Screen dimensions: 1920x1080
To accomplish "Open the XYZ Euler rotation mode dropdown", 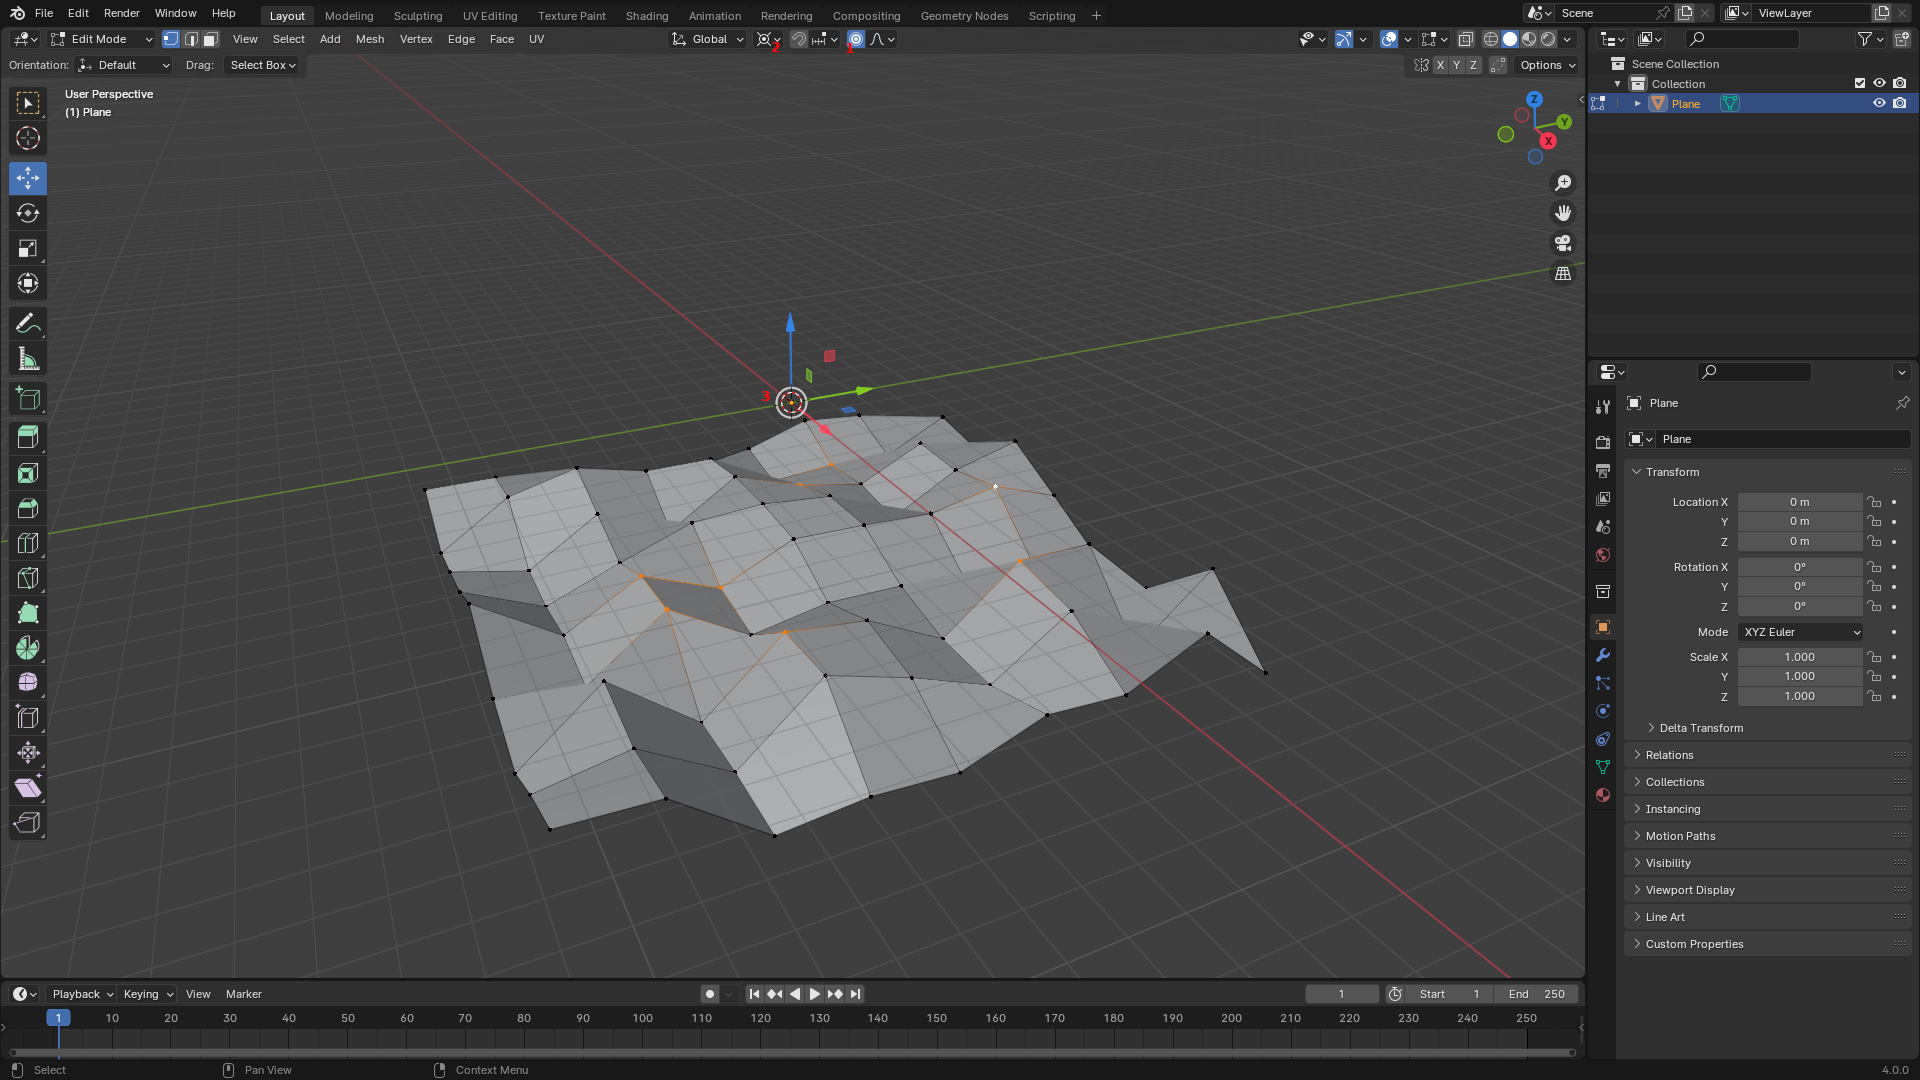I will [1800, 632].
